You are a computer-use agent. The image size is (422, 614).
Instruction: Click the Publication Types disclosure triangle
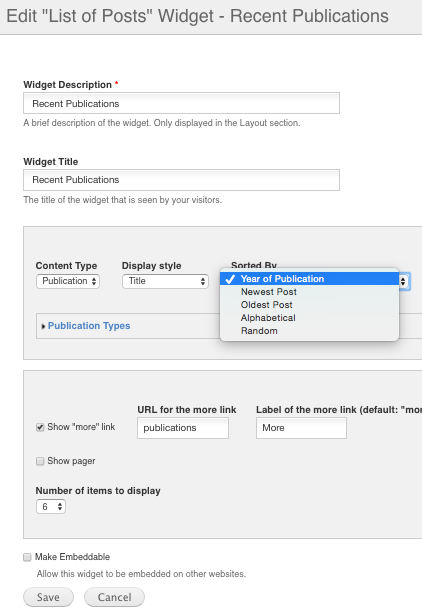(43, 326)
